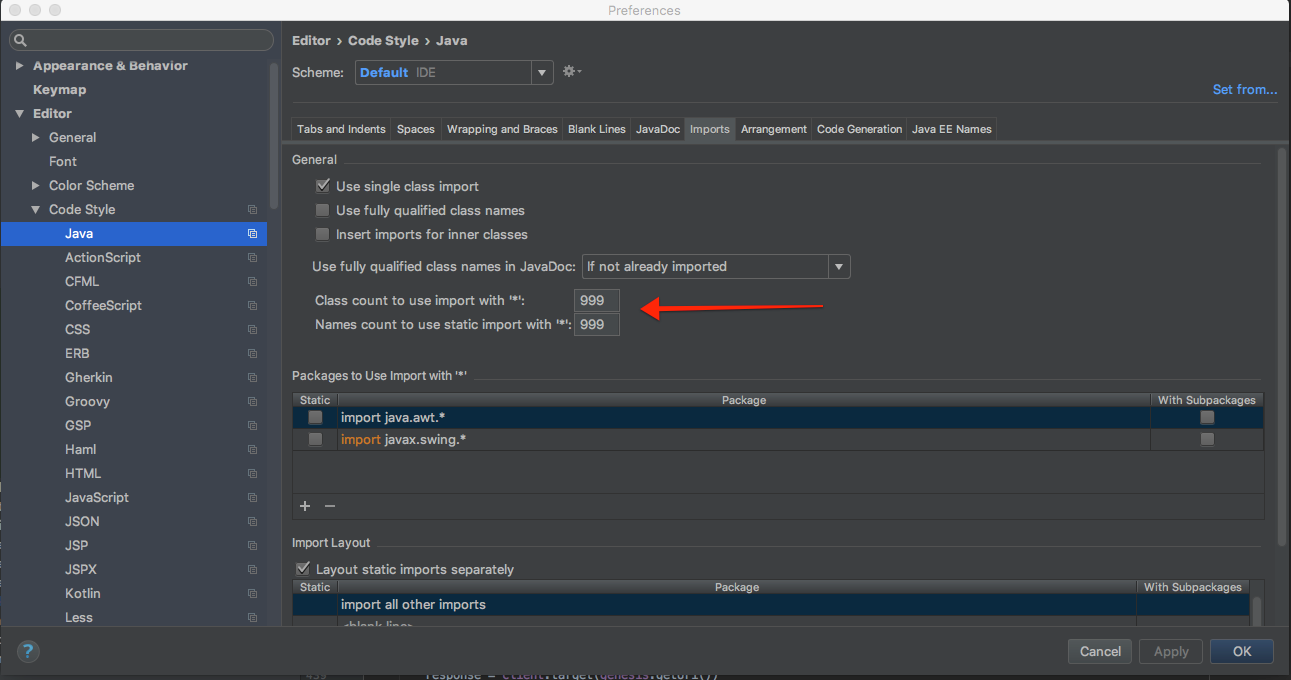The image size is (1291, 680).
Task: Open the Spaces tab
Action: click(x=416, y=129)
